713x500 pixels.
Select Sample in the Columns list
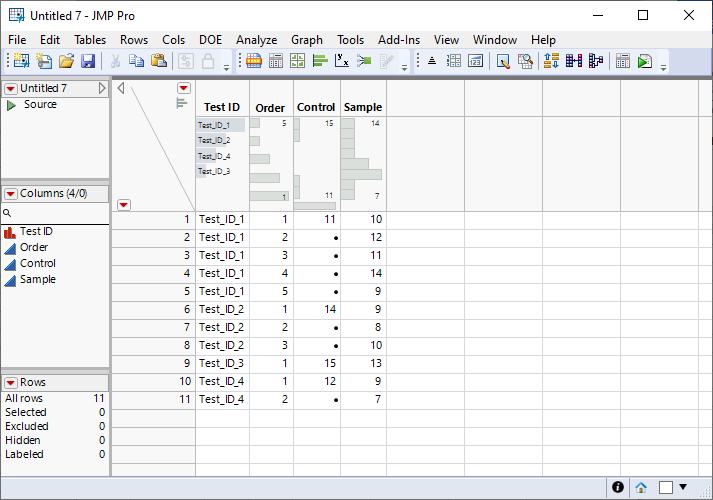click(38, 279)
